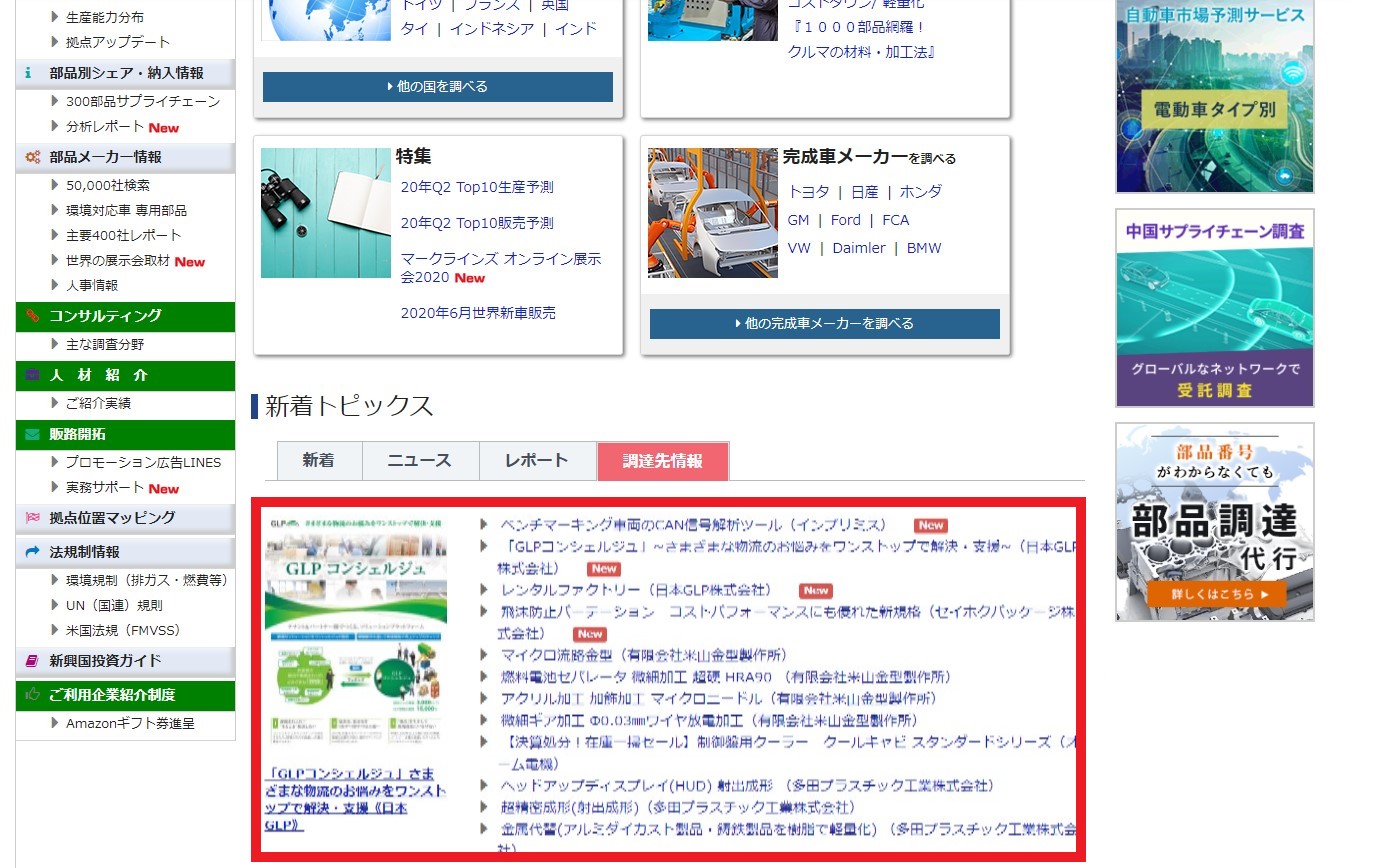Open 環境対応車 専用部品 sidebar item
The height and width of the screenshot is (868, 1389).
click(x=126, y=210)
